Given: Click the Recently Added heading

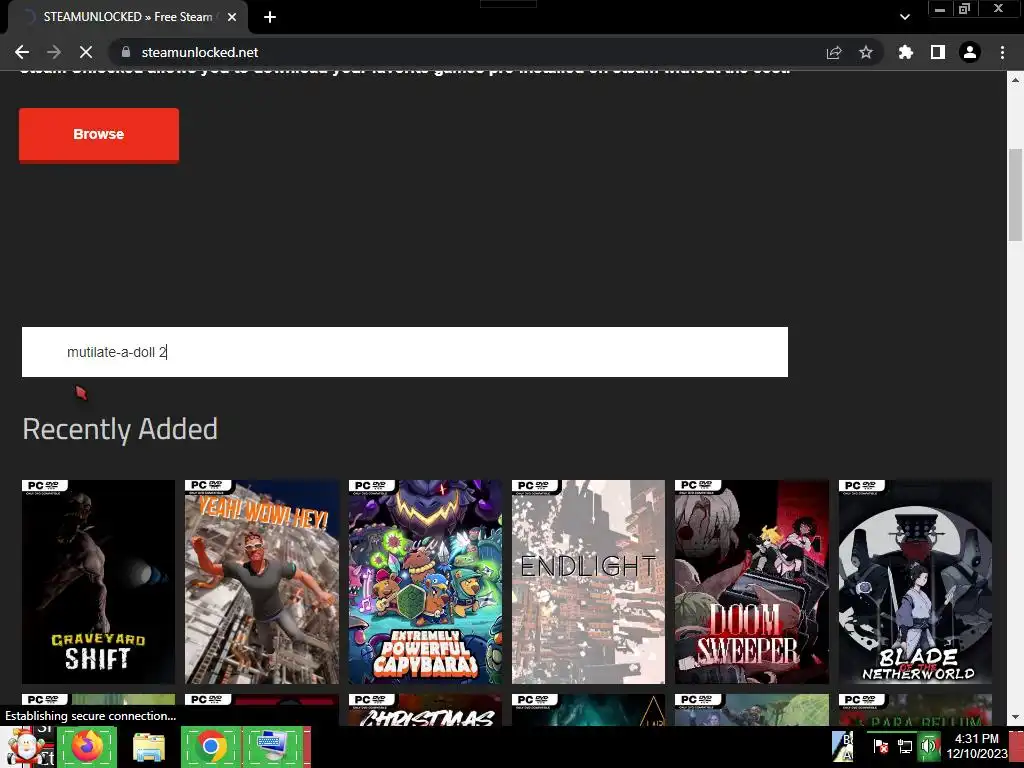Looking at the screenshot, I should (x=120, y=429).
